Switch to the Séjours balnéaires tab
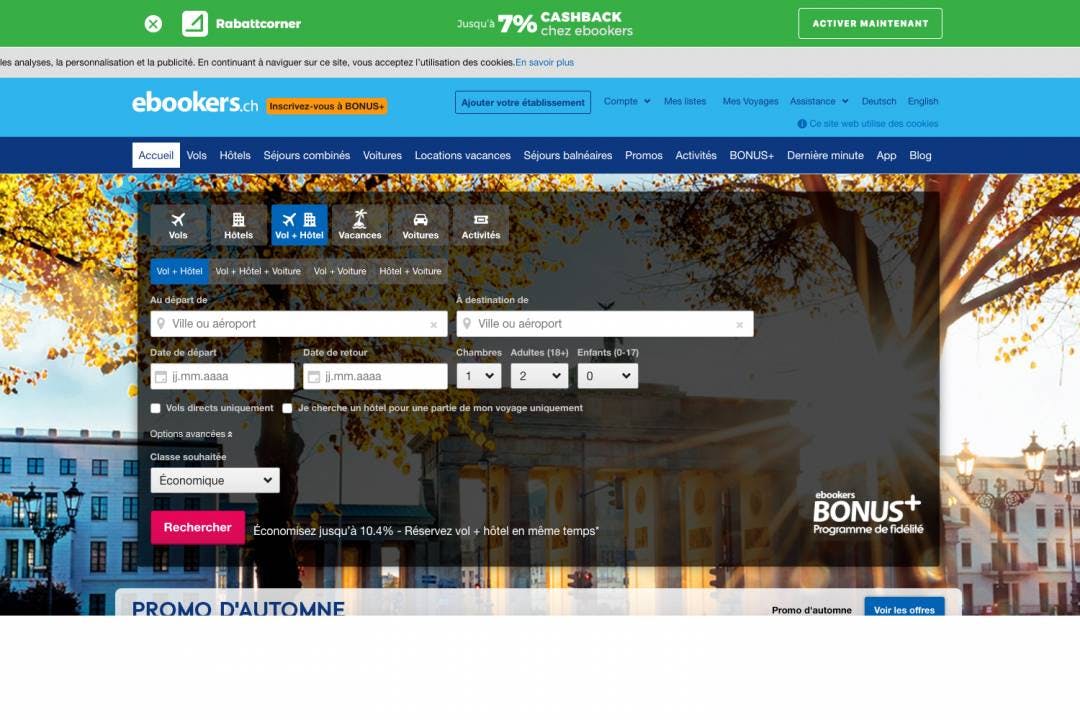 click(x=567, y=155)
